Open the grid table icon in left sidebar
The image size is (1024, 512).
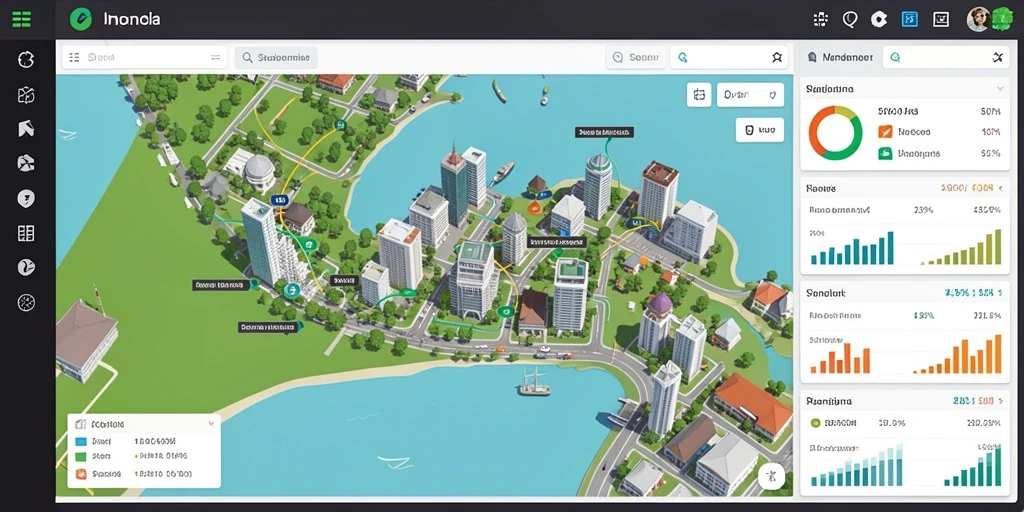point(25,233)
